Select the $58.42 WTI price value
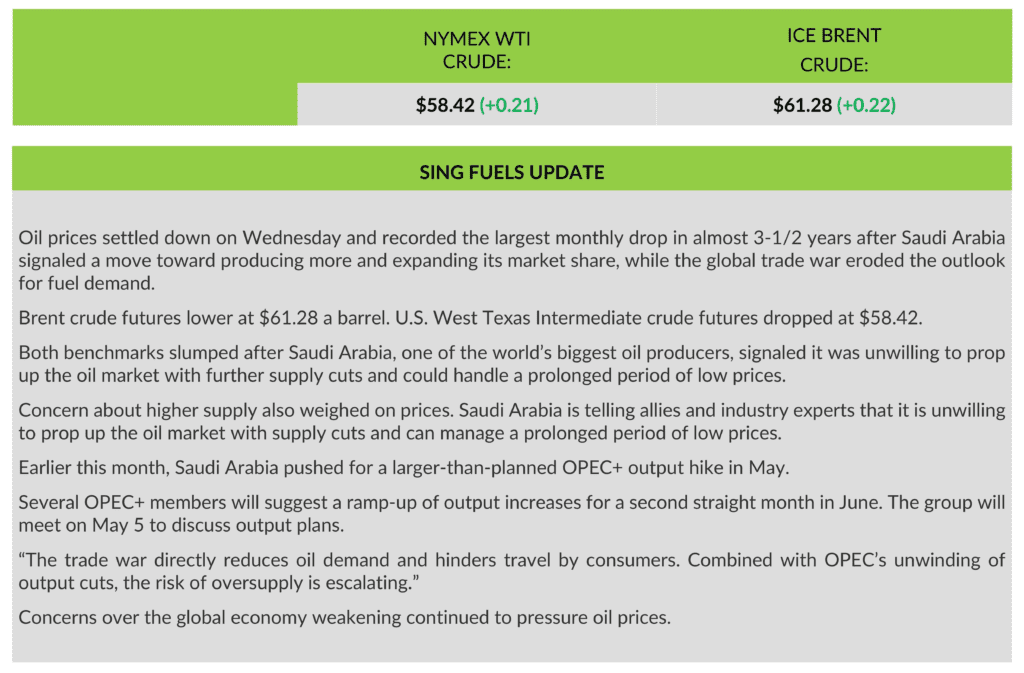Screen dimensions: 1024x673 click(x=445, y=105)
